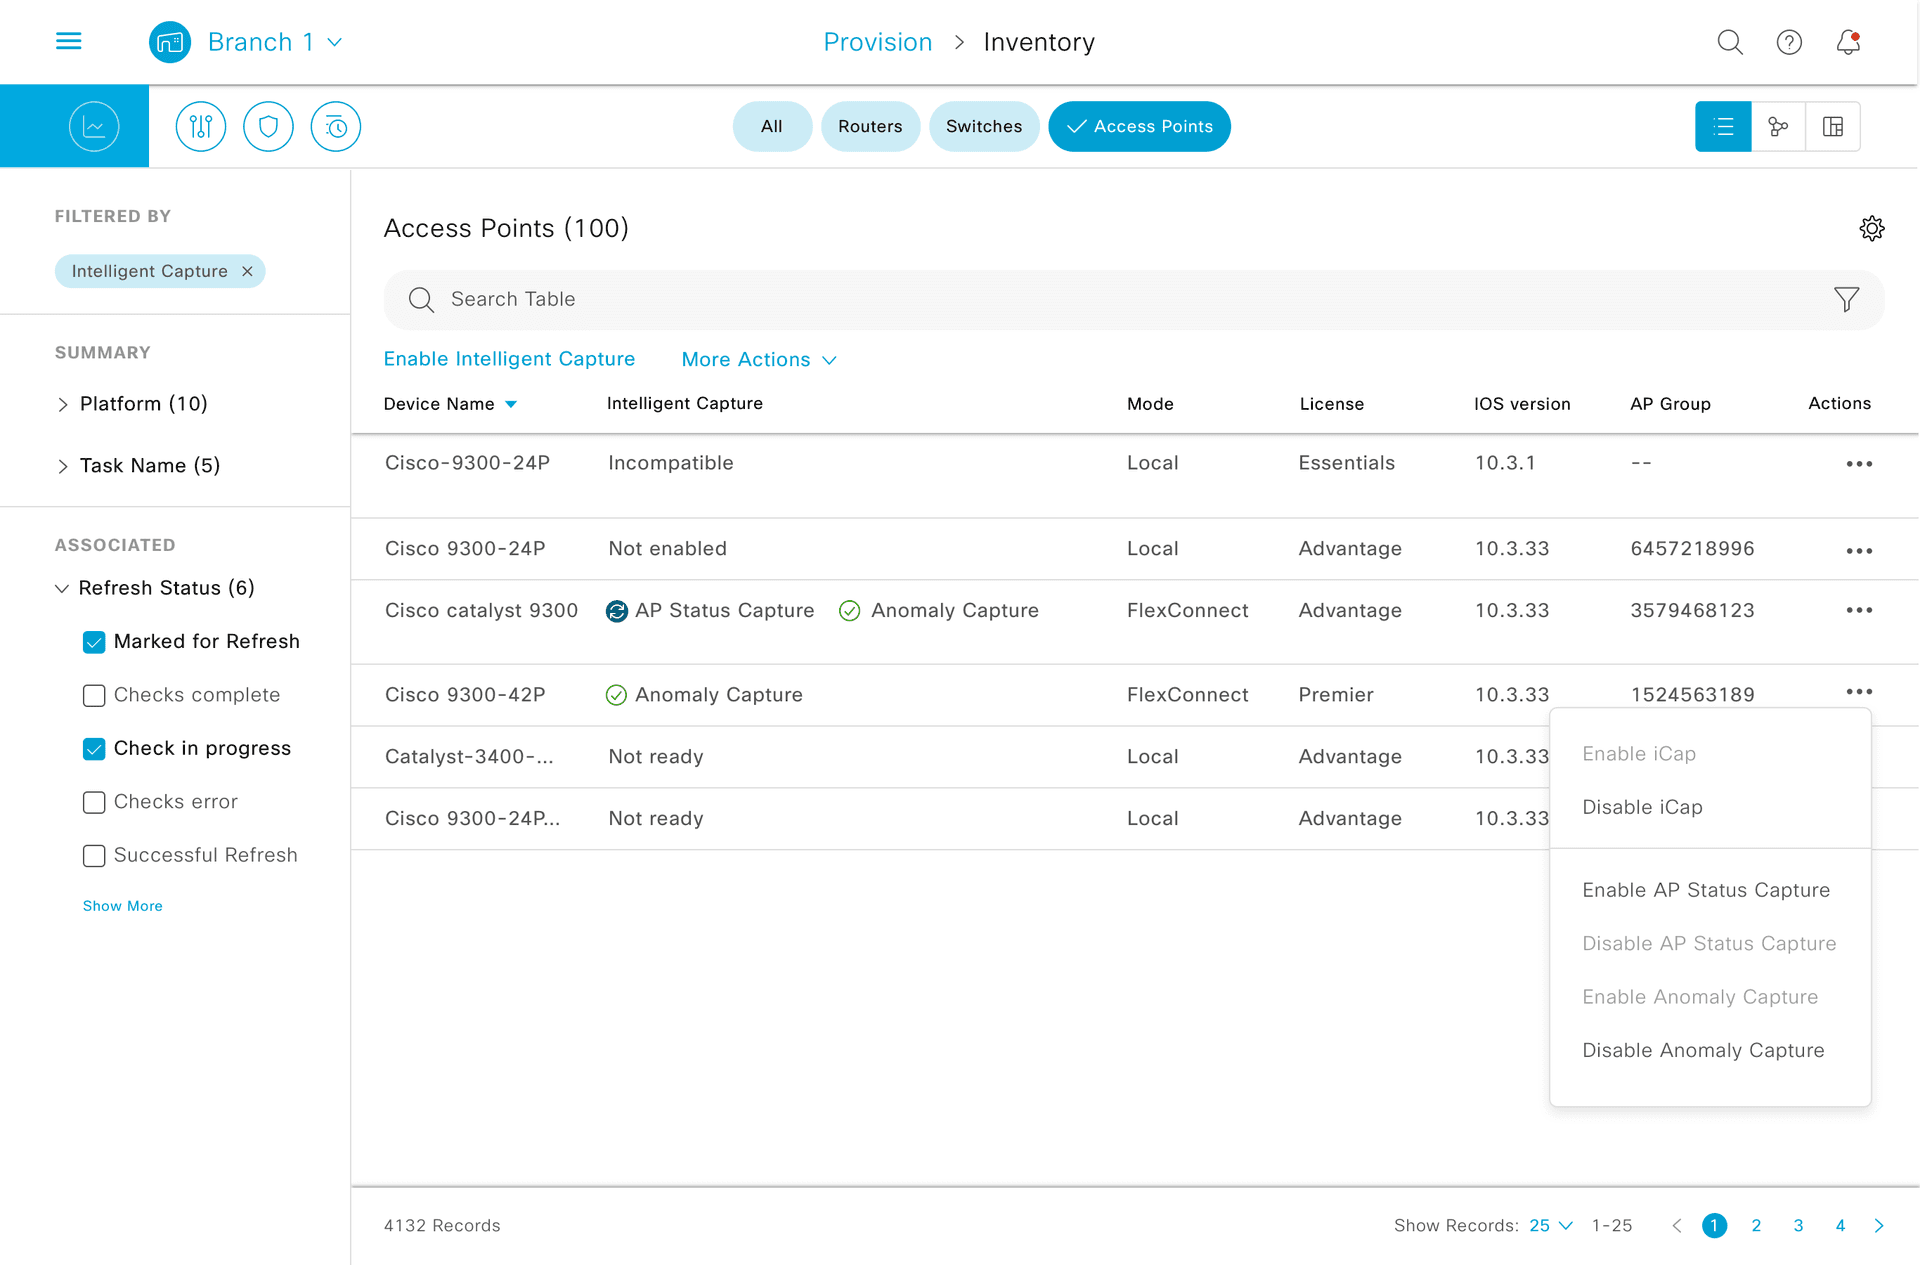Select the All devices tab
Screen dimensions: 1920x1265
772,127
